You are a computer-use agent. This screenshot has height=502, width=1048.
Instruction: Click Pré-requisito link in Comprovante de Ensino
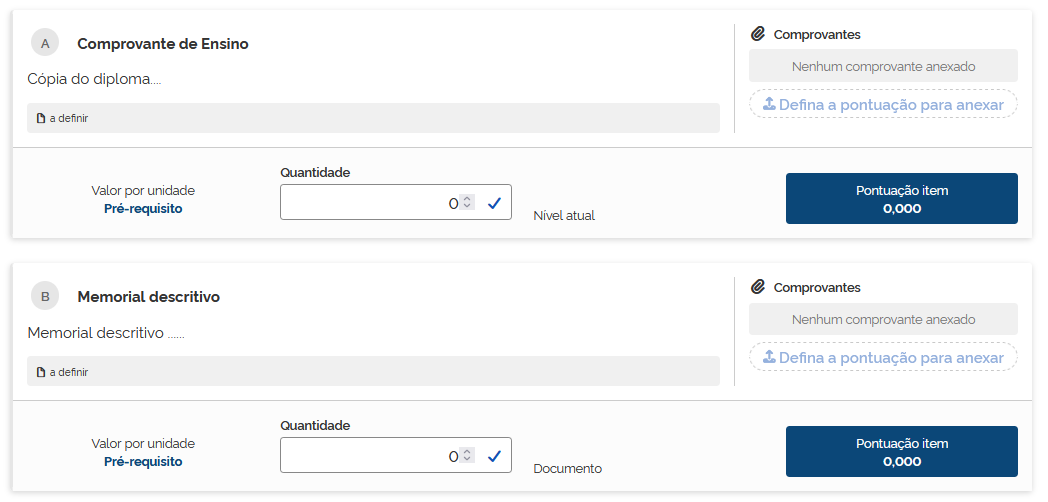143,209
